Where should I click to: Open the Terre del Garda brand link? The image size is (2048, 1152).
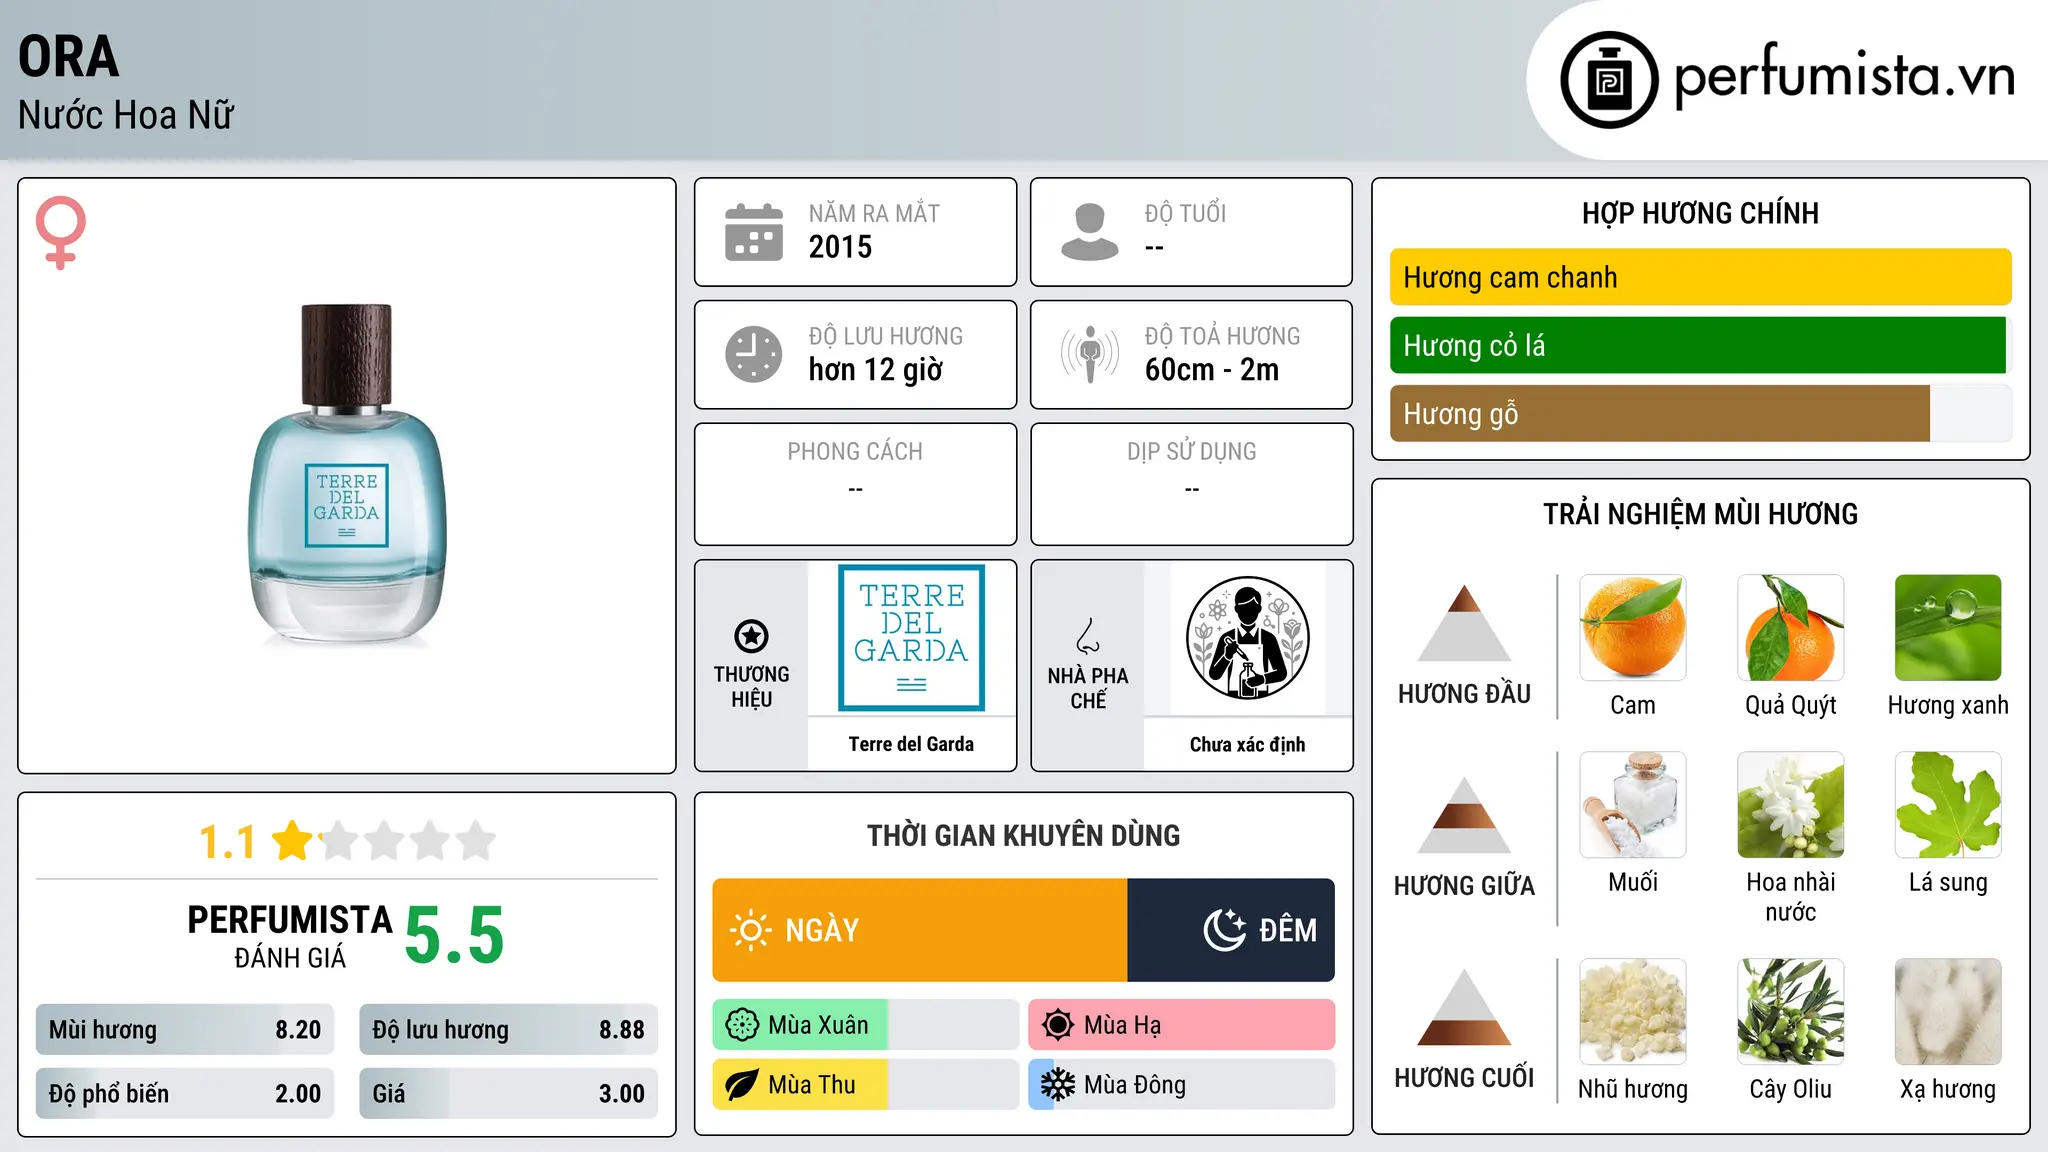[x=911, y=744]
